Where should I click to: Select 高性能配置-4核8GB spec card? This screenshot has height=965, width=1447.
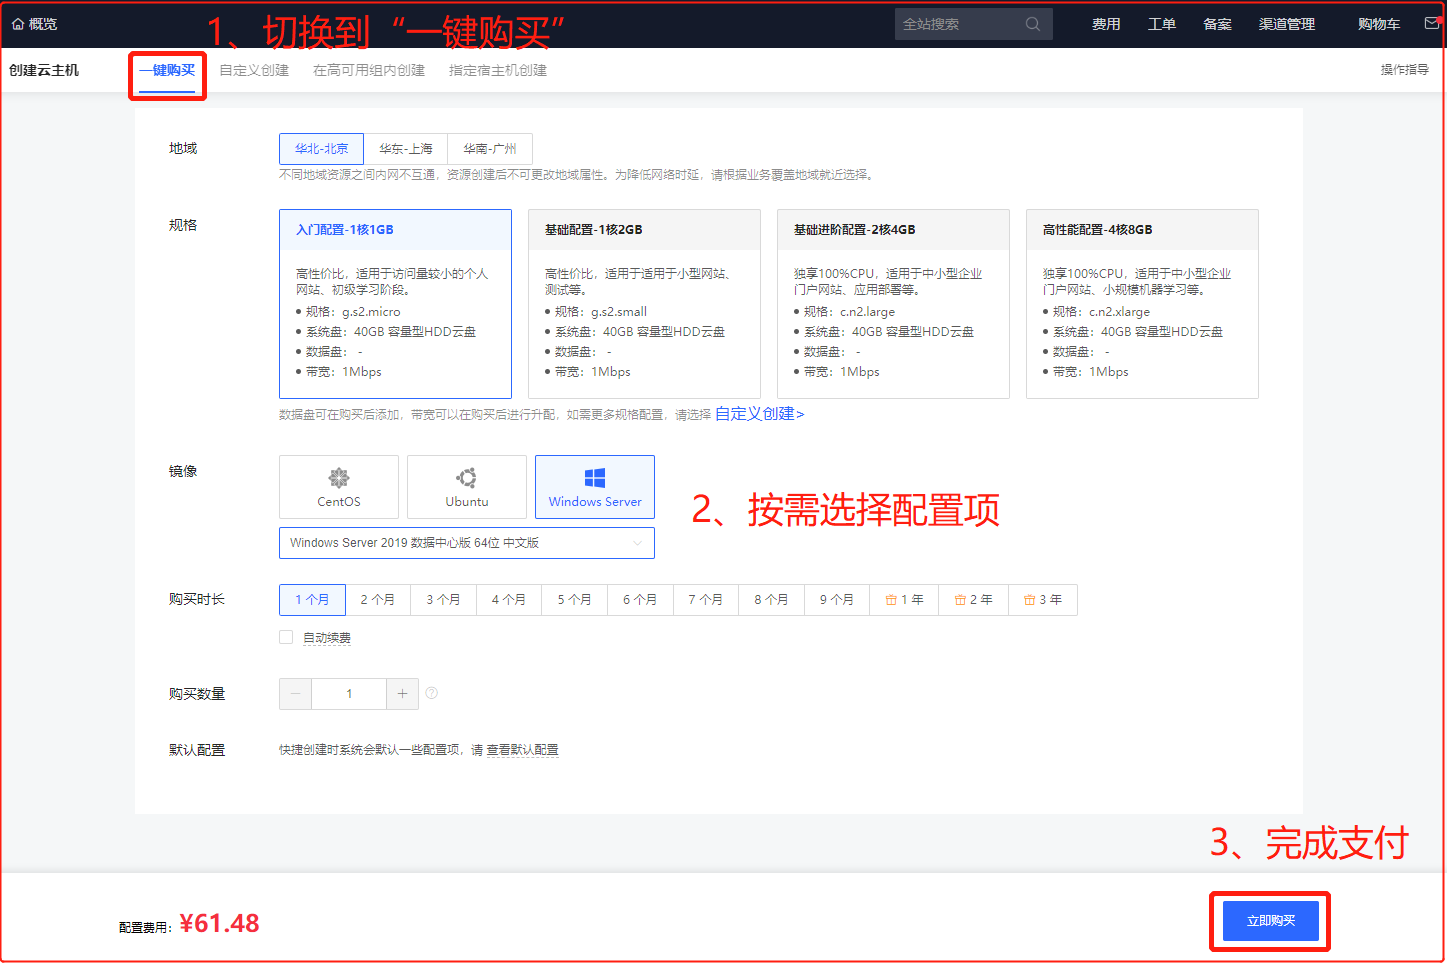point(1142,304)
